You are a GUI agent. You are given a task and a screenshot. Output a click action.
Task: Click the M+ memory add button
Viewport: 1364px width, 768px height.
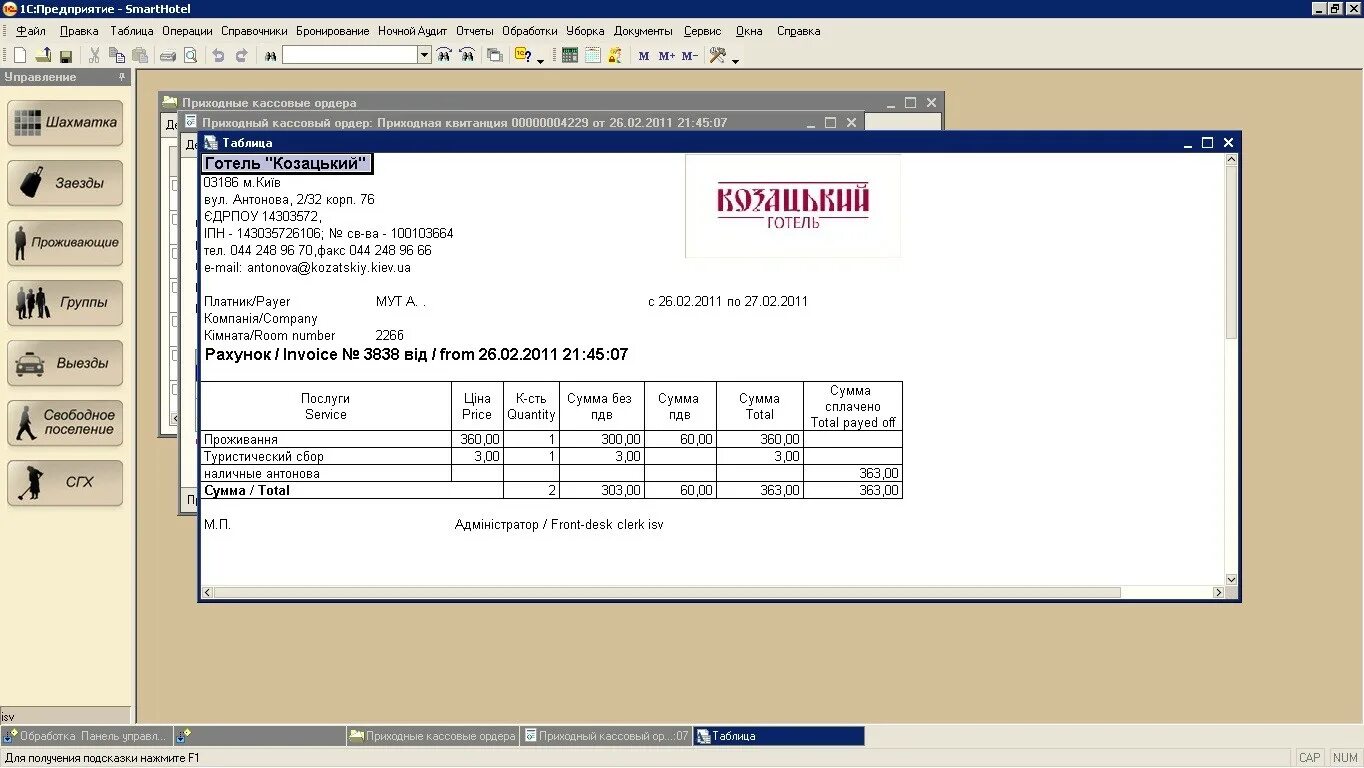click(666, 56)
